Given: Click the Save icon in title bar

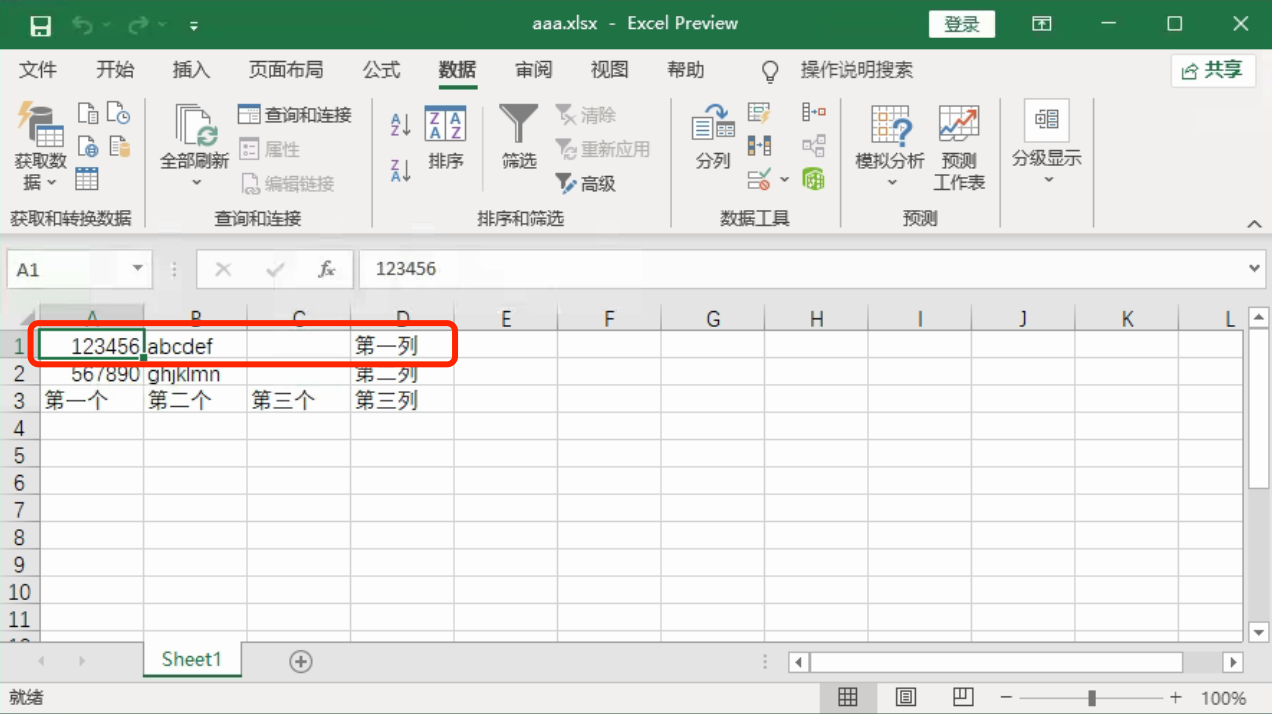Looking at the screenshot, I should 40,25.
